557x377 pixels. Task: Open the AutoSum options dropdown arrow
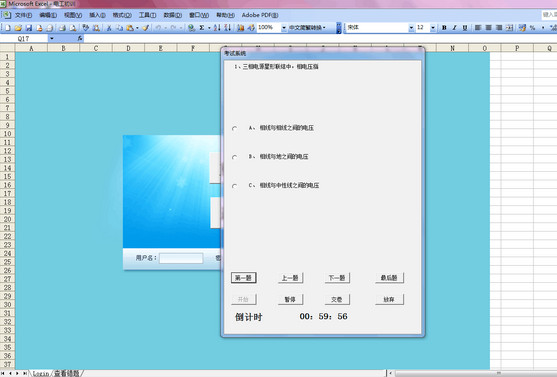click(x=209, y=28)
